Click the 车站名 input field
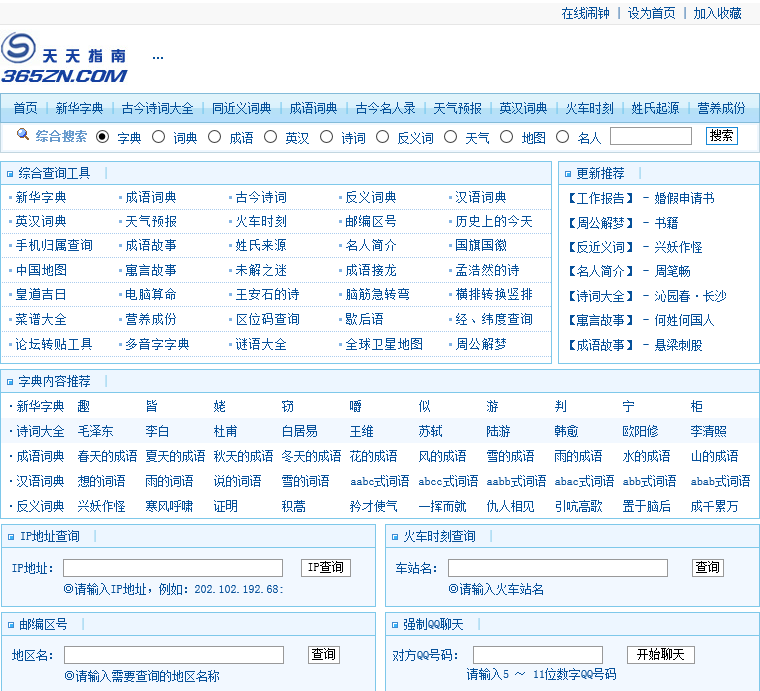Viewport: 760px width, 691px height. (x=557, y=568)
